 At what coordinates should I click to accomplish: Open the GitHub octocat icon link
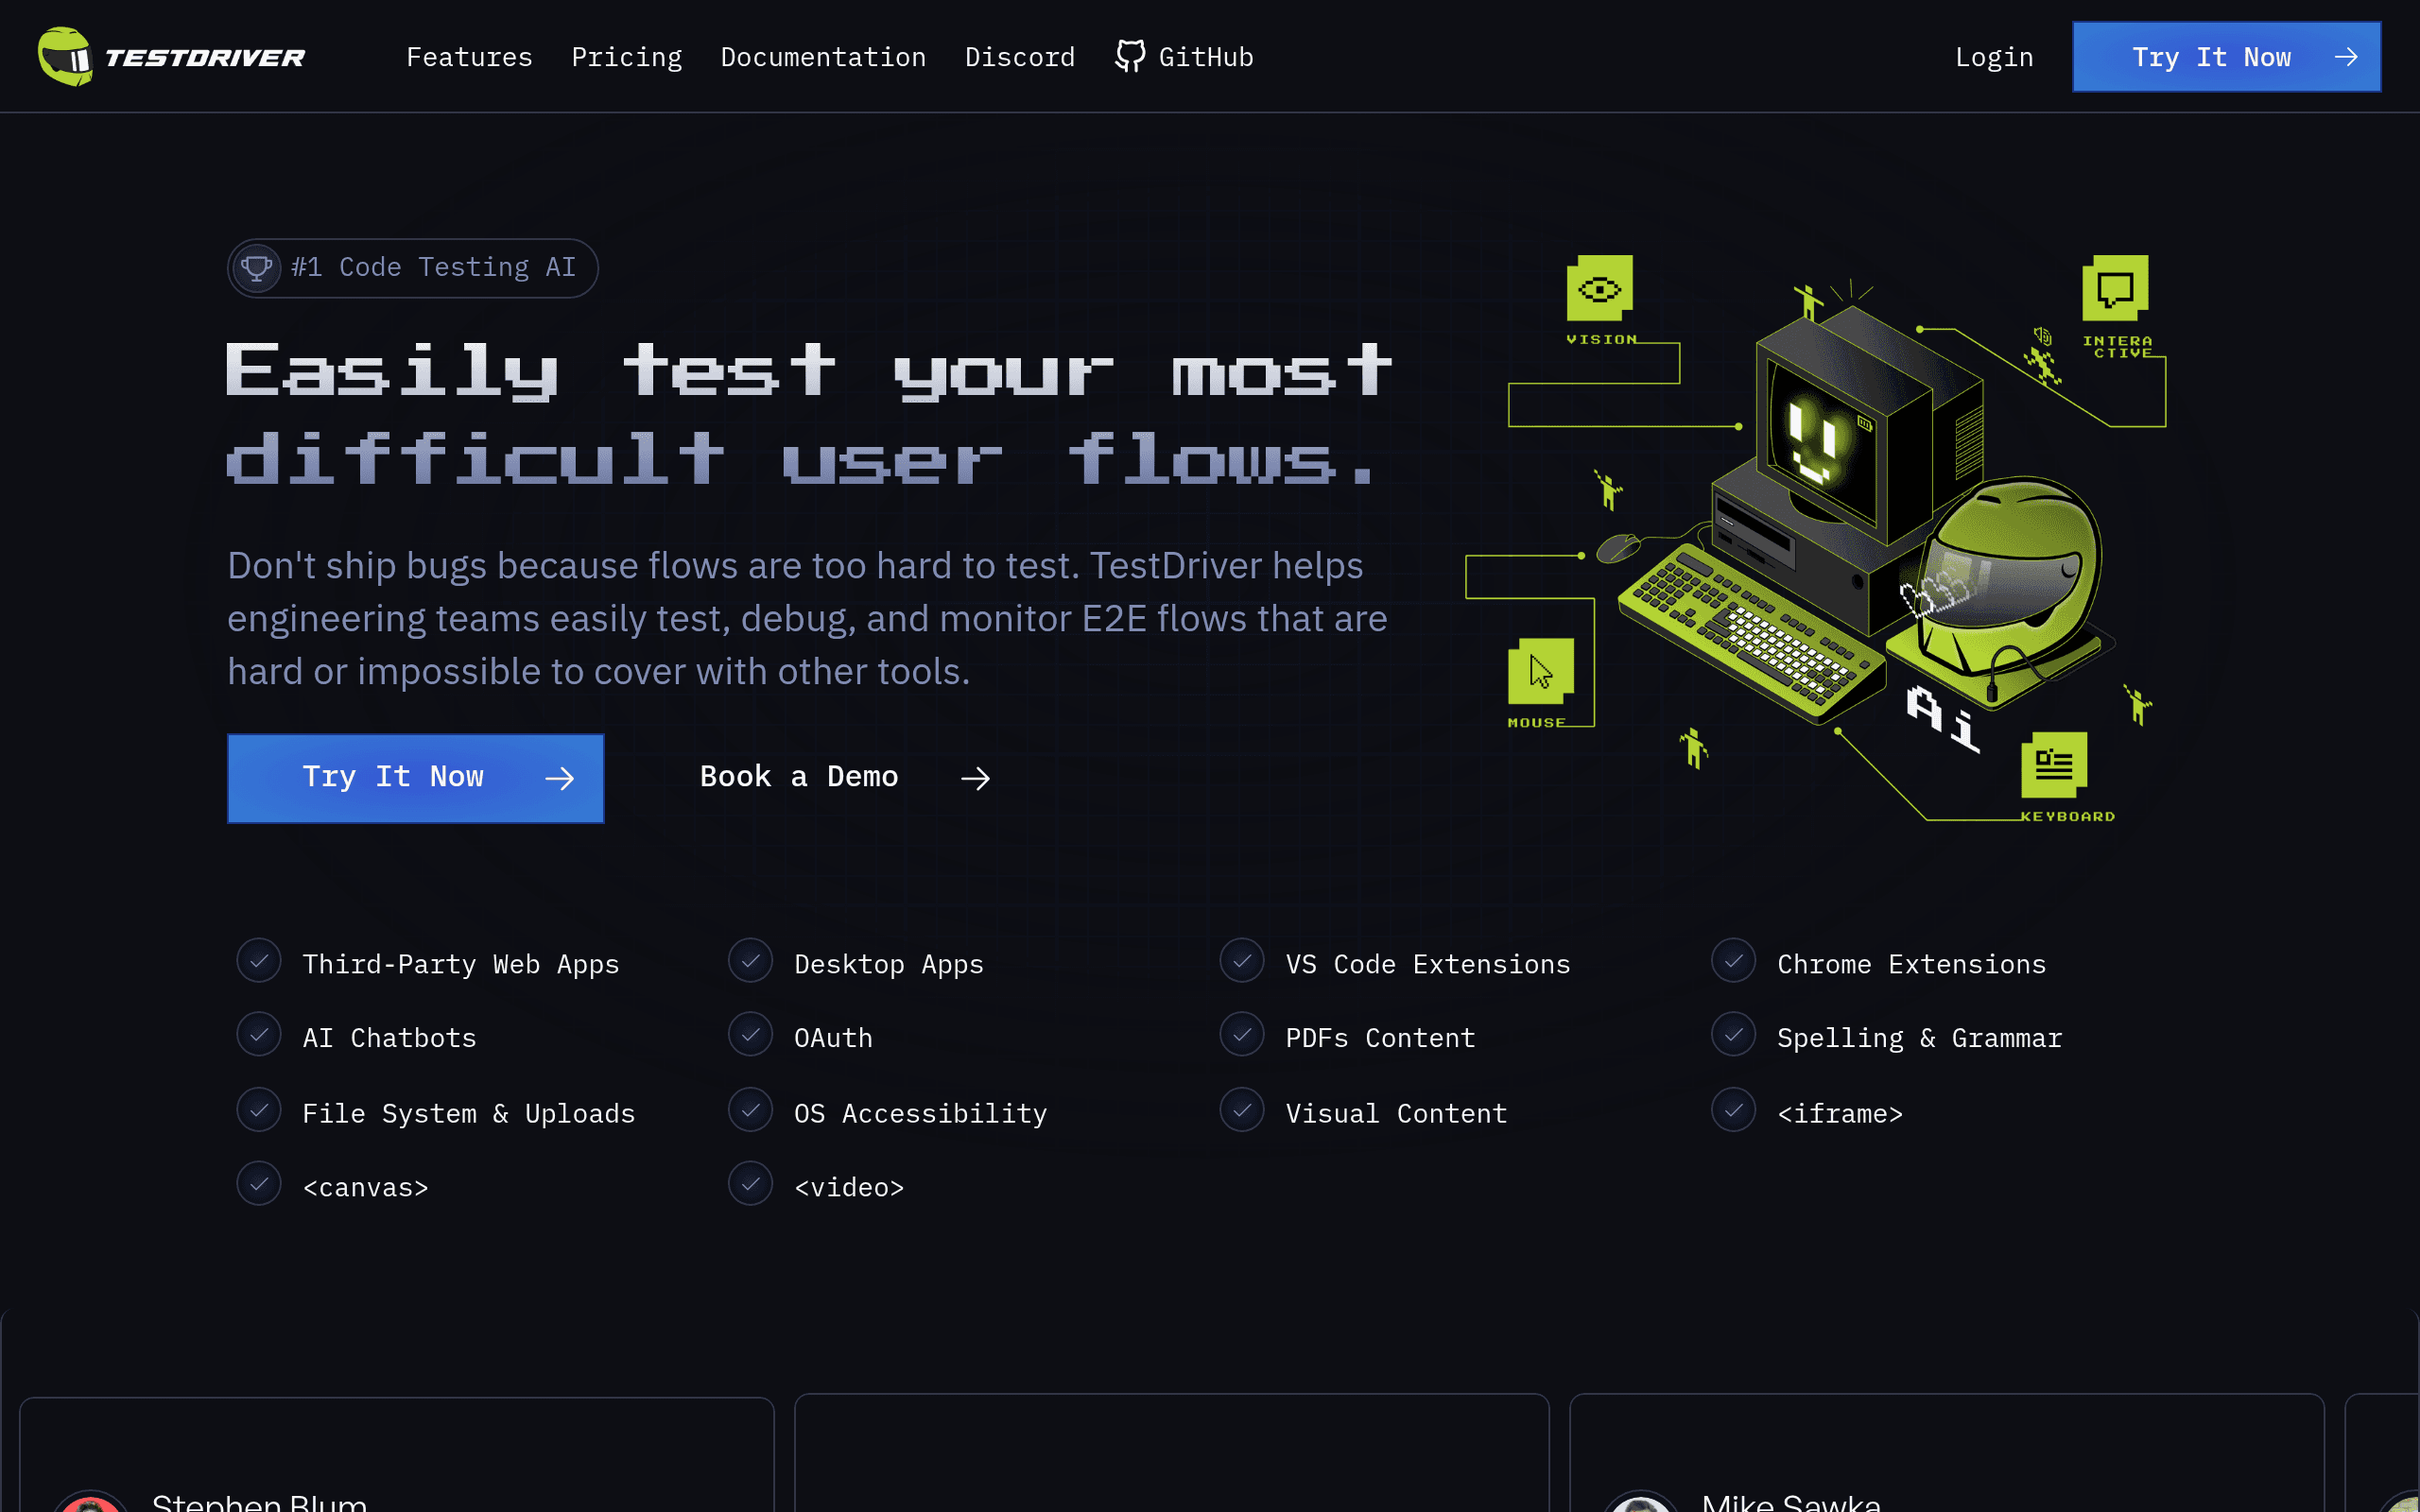point(1129,56)
